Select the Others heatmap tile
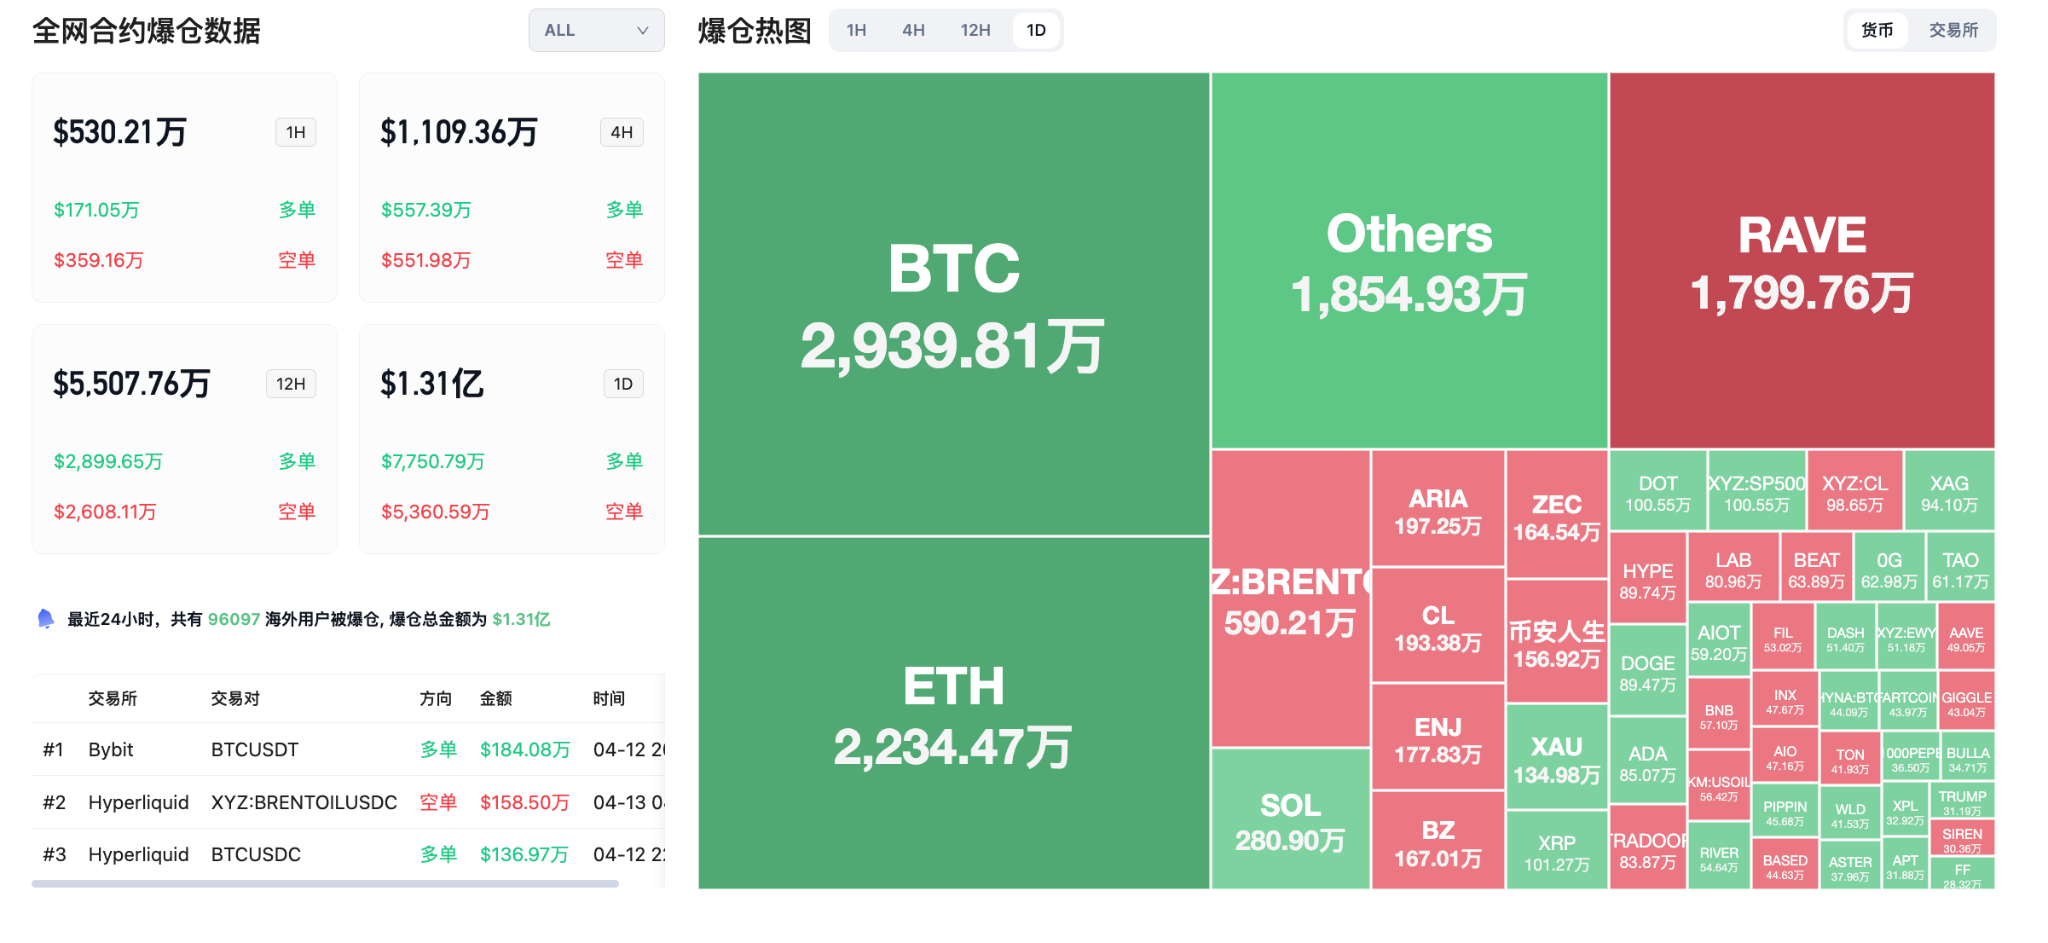The height and width of the screenshot is (943, 2048). [x=1409, y=261]
